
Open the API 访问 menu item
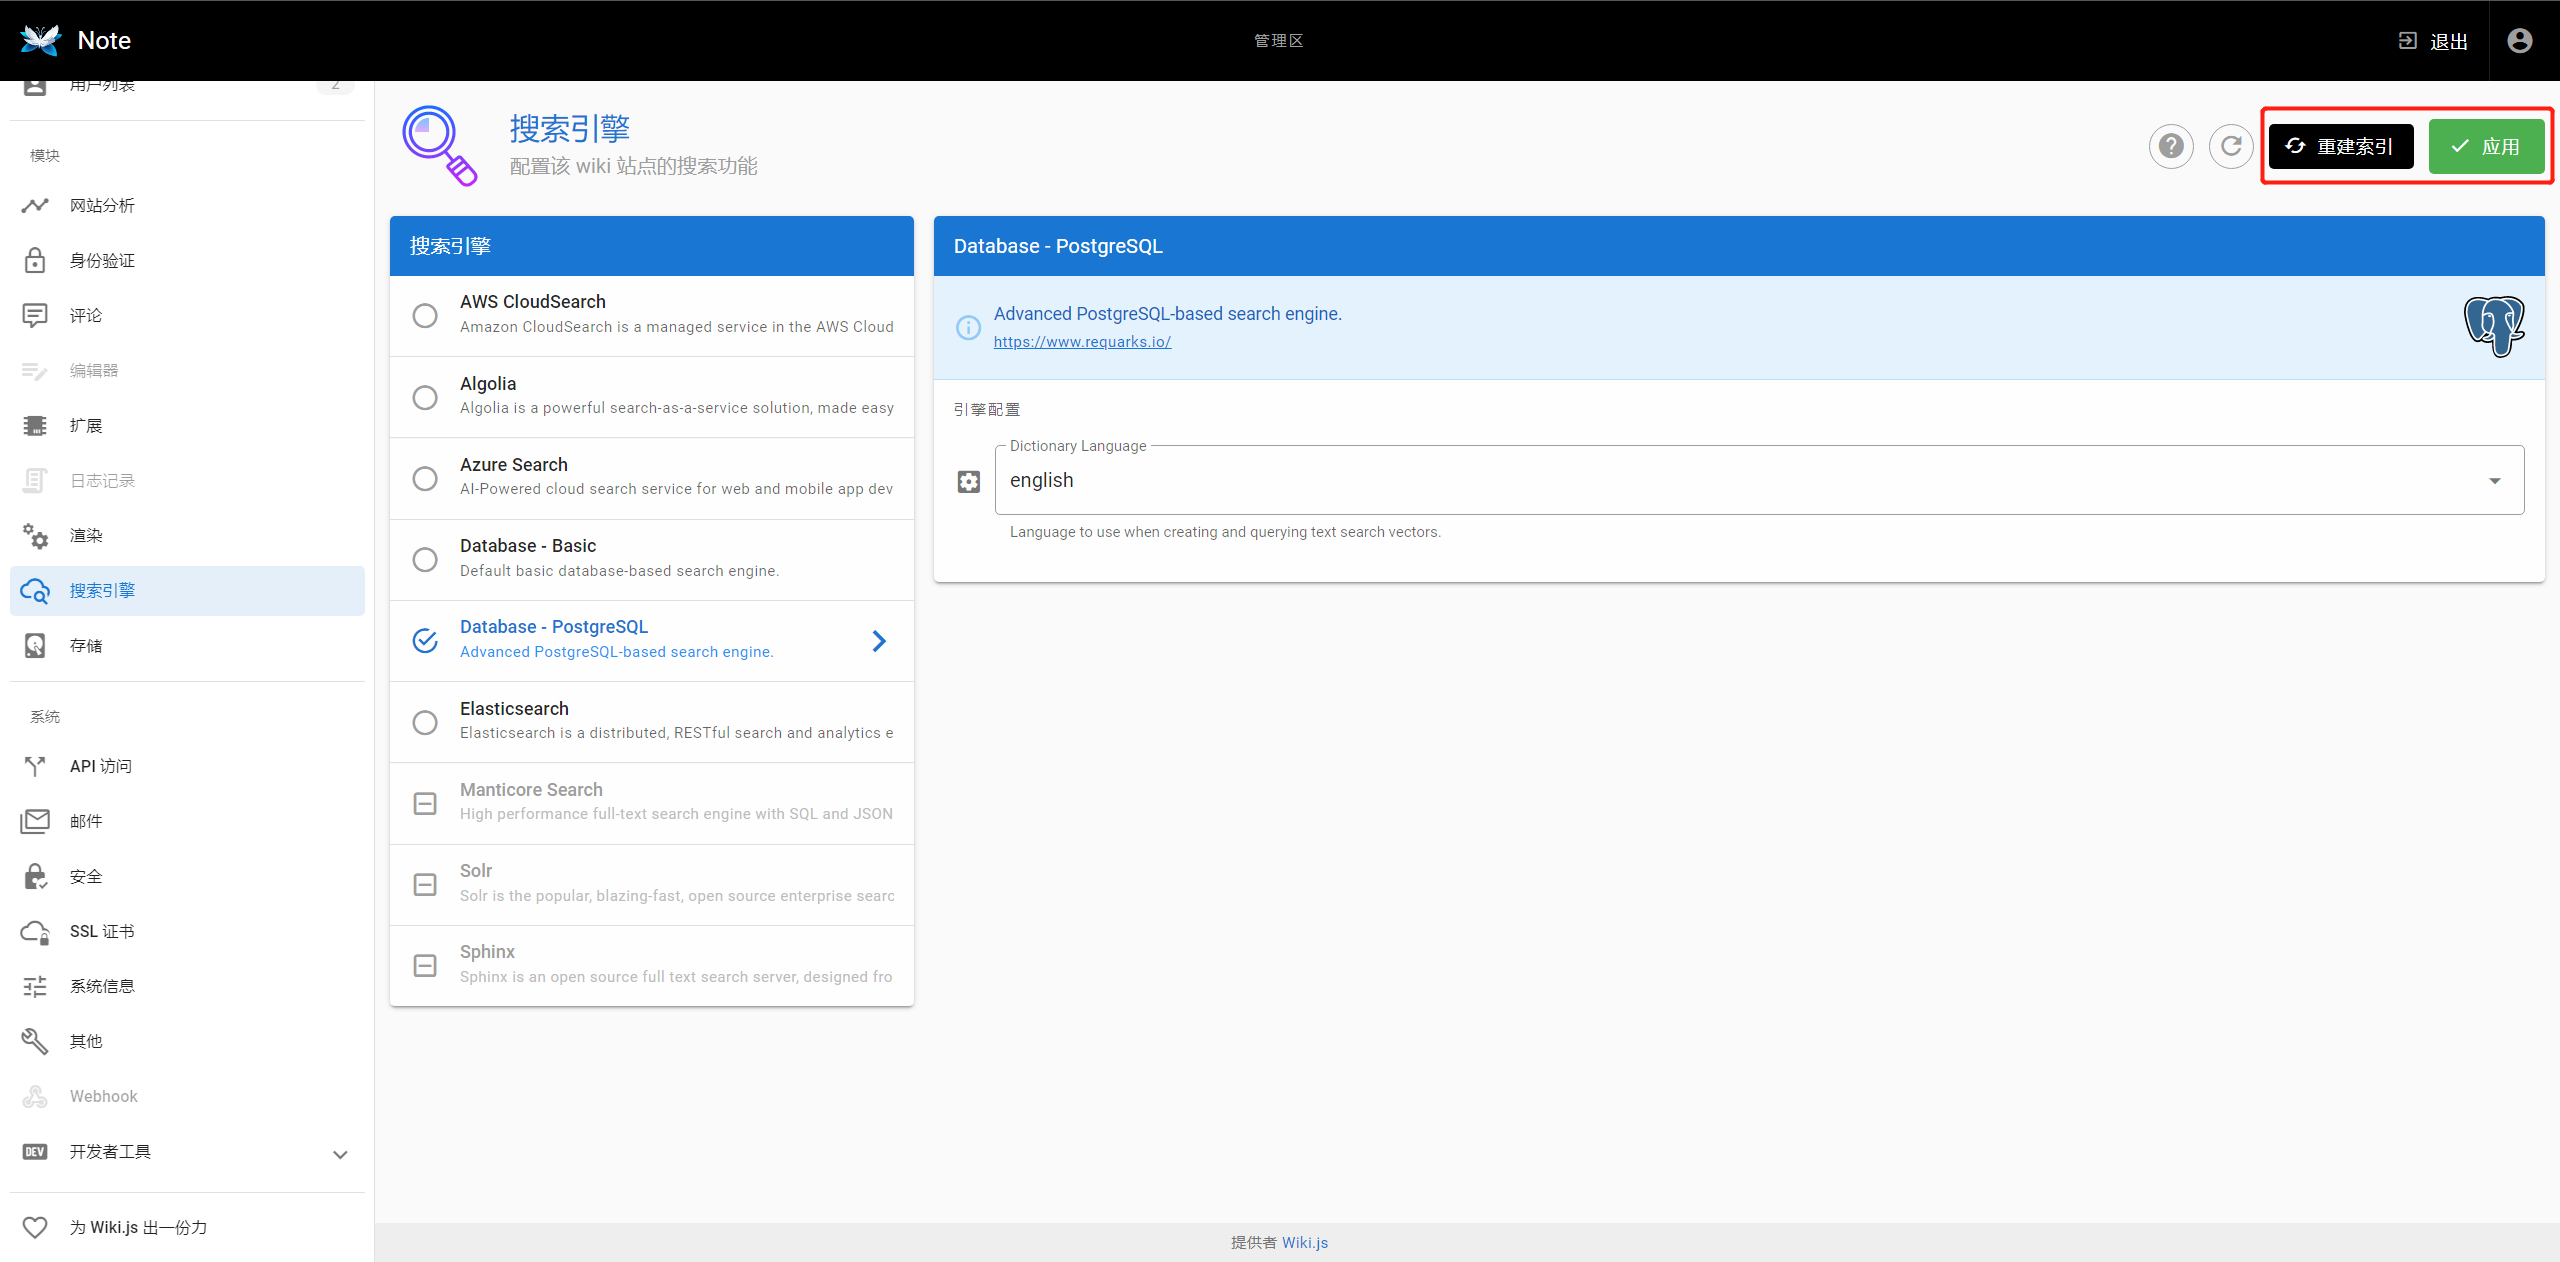(100, 767)
